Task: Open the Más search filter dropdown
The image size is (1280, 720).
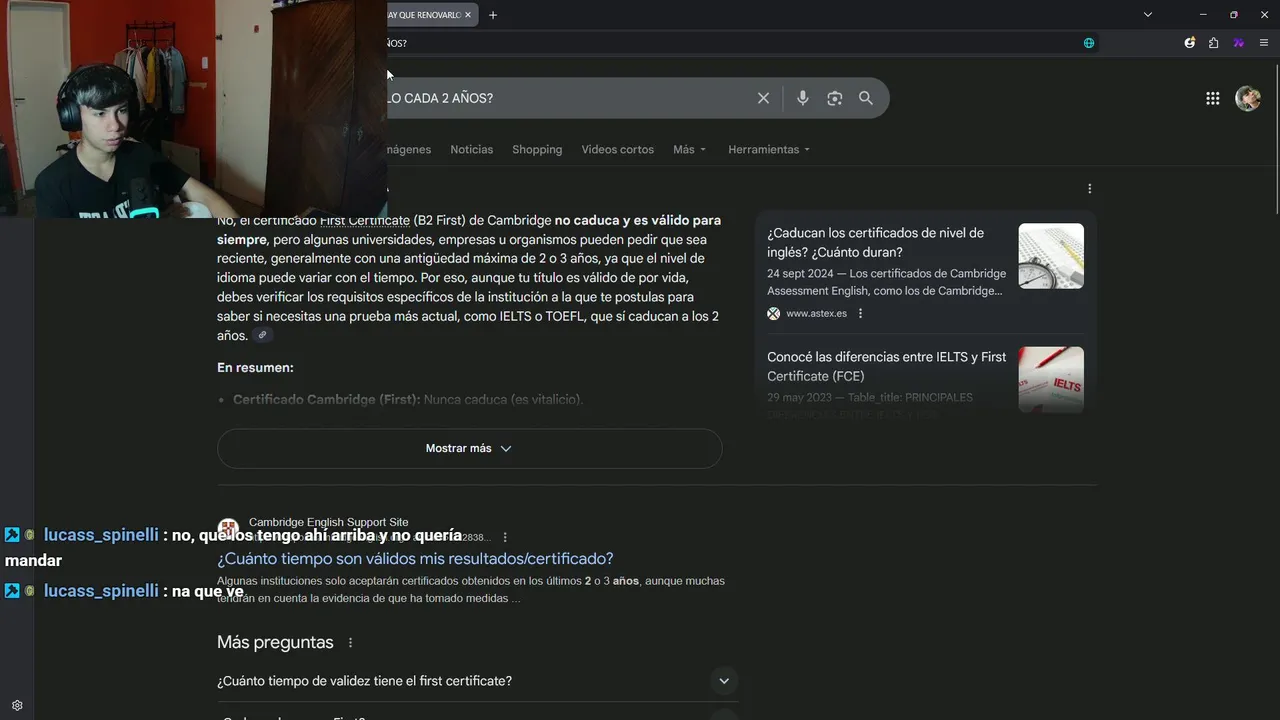Action: [689, 149]
